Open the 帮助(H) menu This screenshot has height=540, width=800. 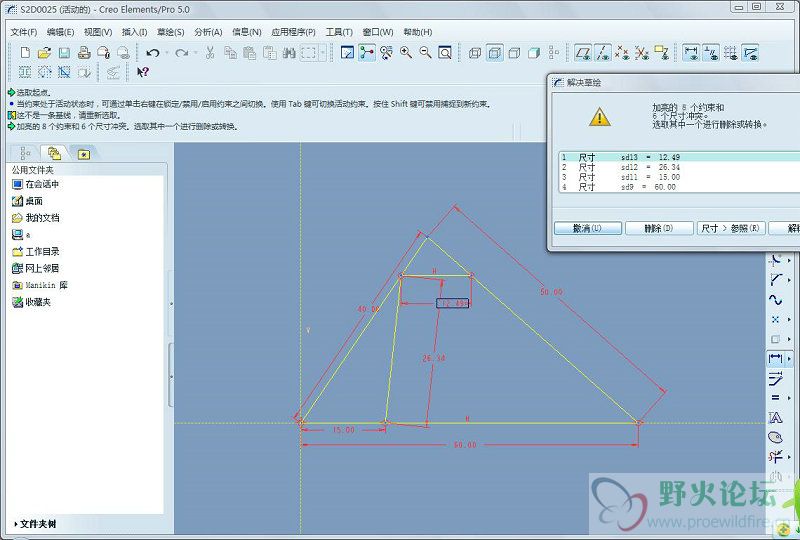coord(418,32)
